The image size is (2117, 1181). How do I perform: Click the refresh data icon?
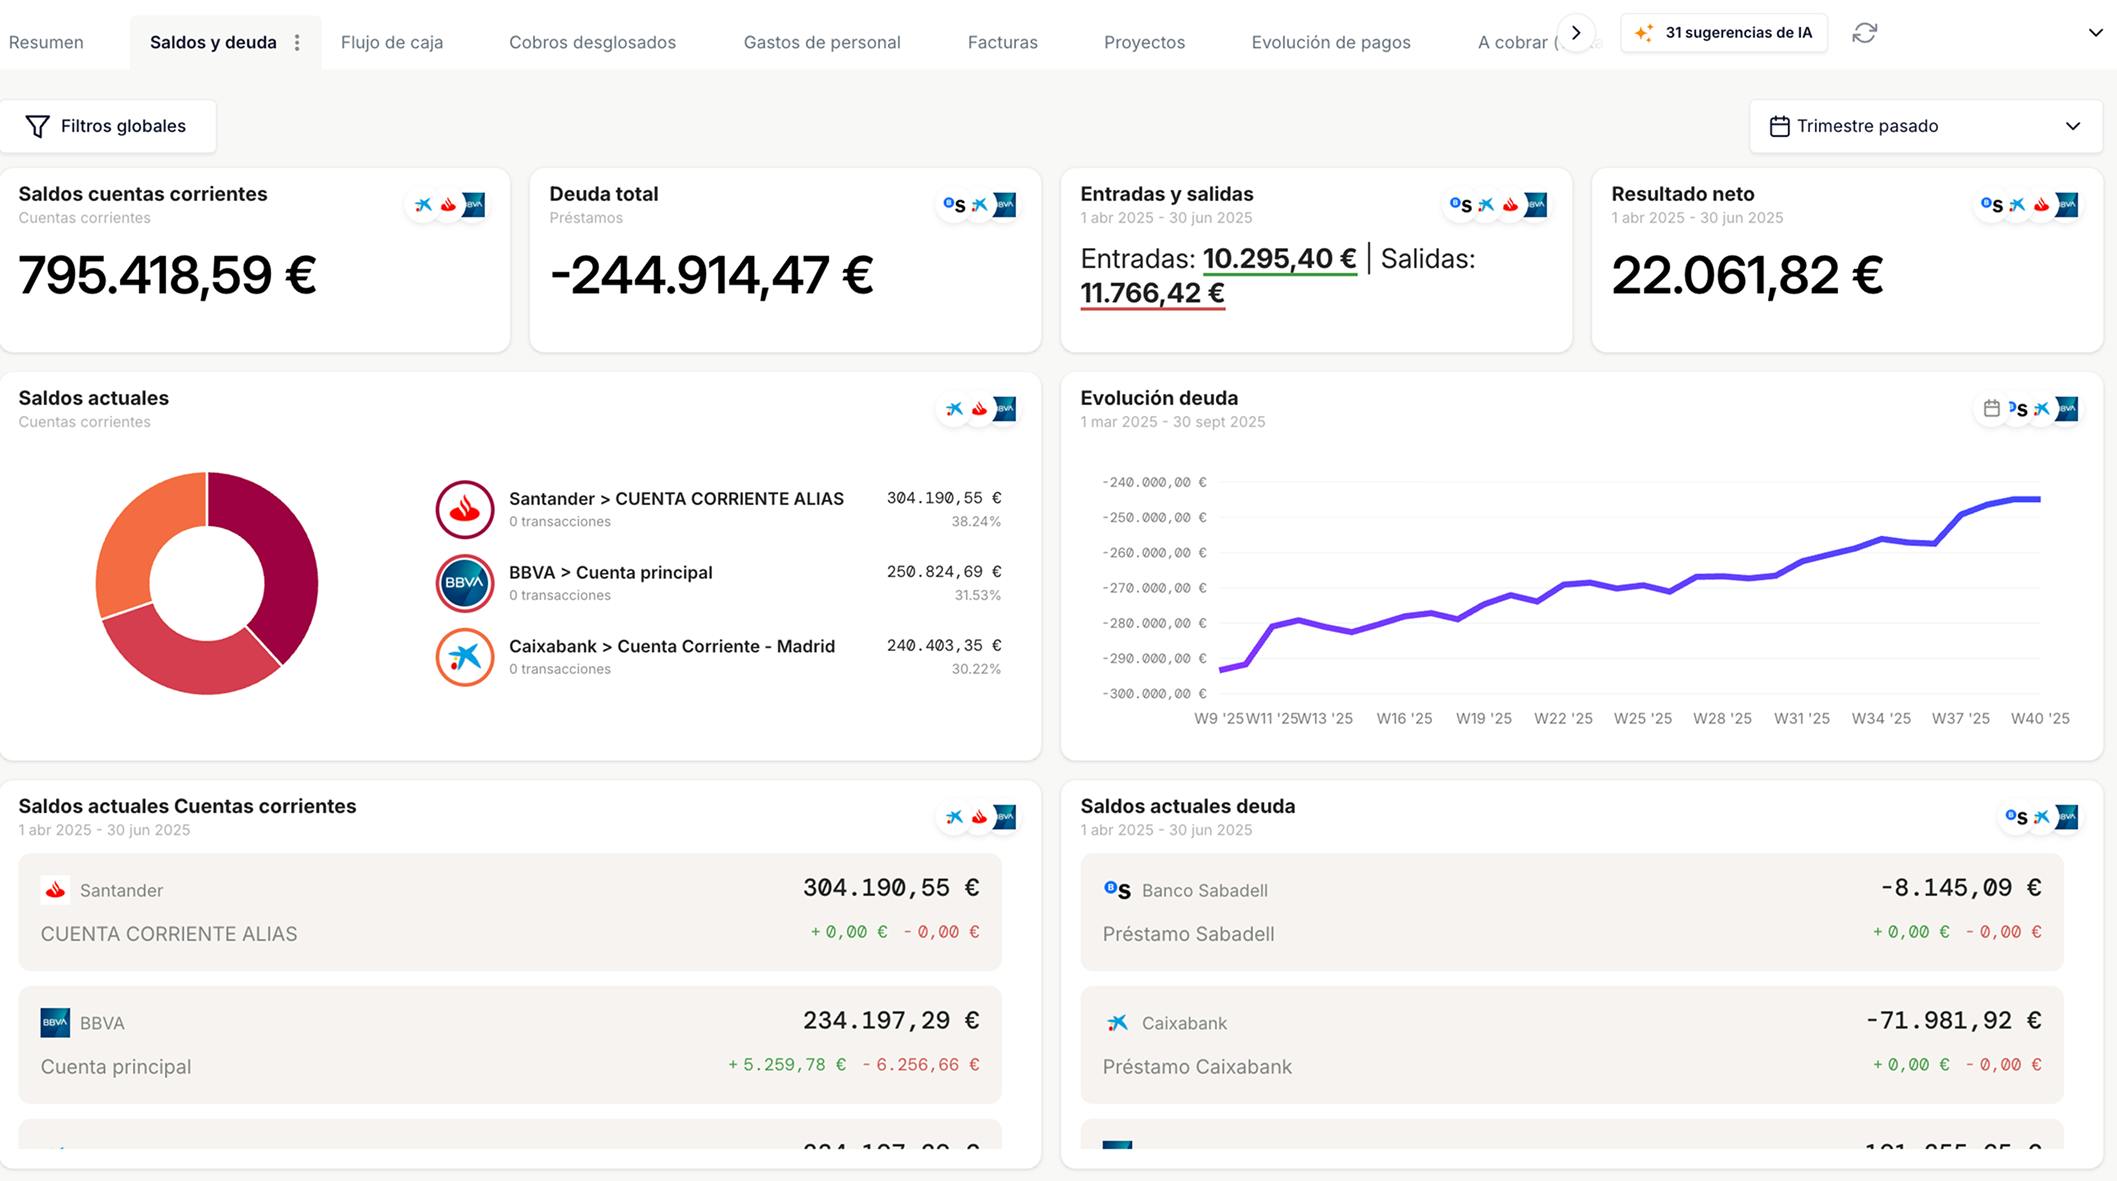pyautogui.click(x=1864, y=33)
